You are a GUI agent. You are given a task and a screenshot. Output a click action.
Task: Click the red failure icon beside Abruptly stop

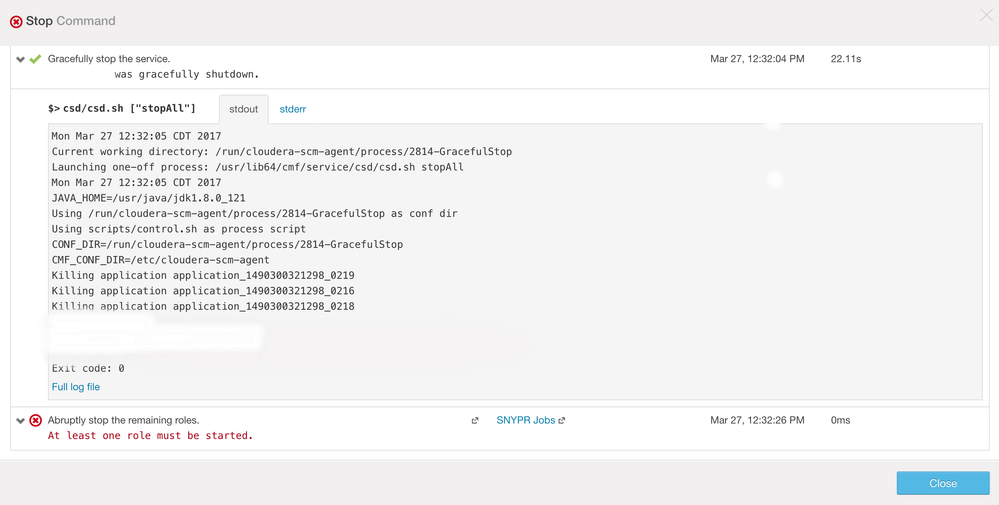click(35, 421)
